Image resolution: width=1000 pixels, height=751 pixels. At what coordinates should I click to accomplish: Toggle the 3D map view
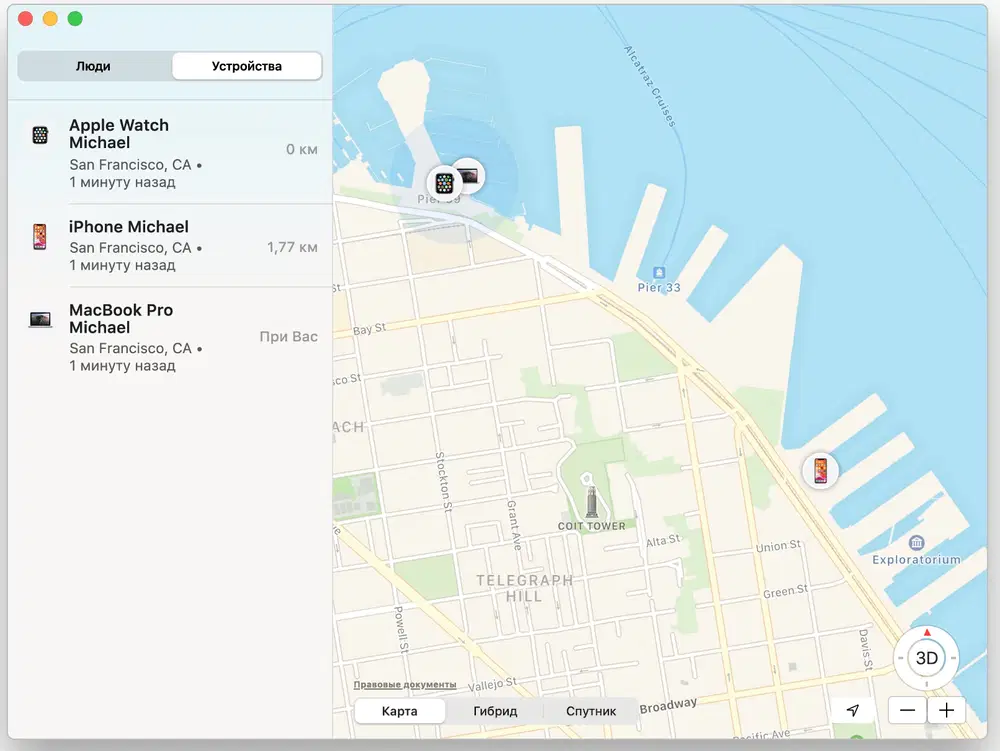click(x=927, y=658)
